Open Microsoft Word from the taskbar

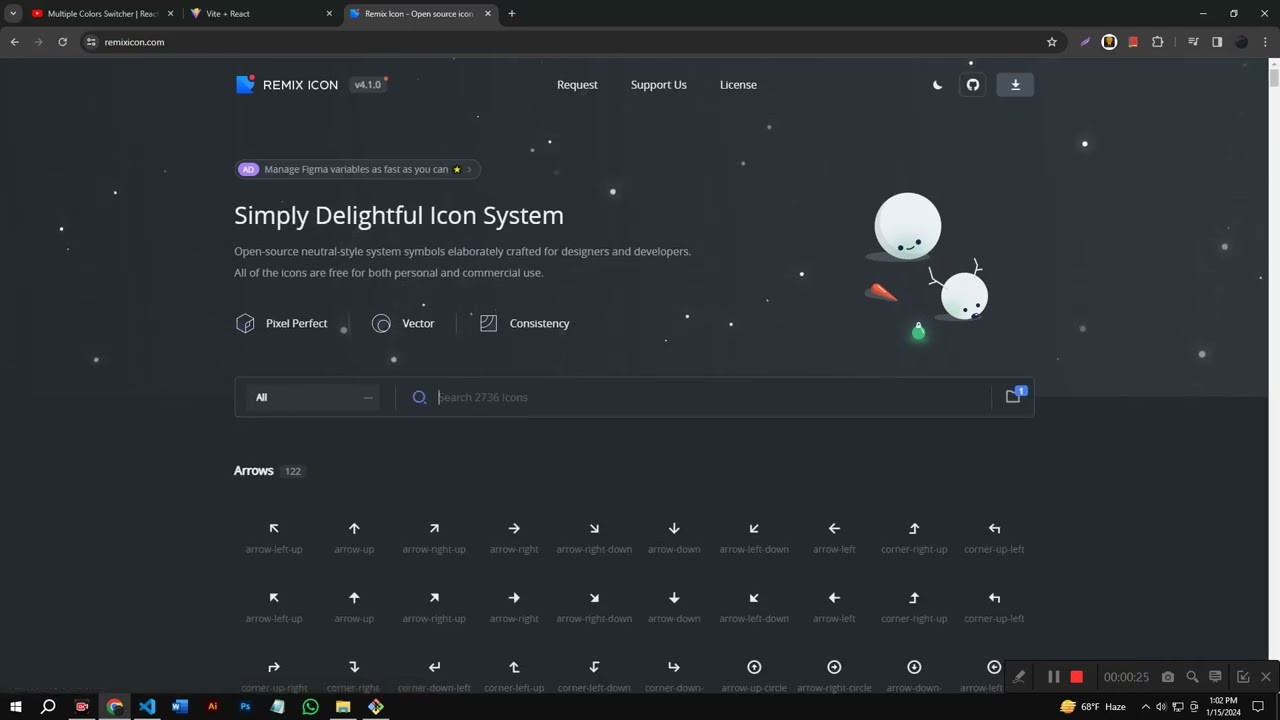tap(180, 706)
